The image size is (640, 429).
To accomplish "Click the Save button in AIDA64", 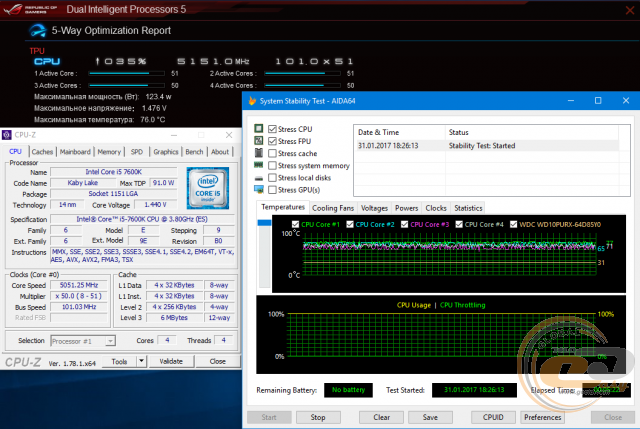I will tap(430, 417).
